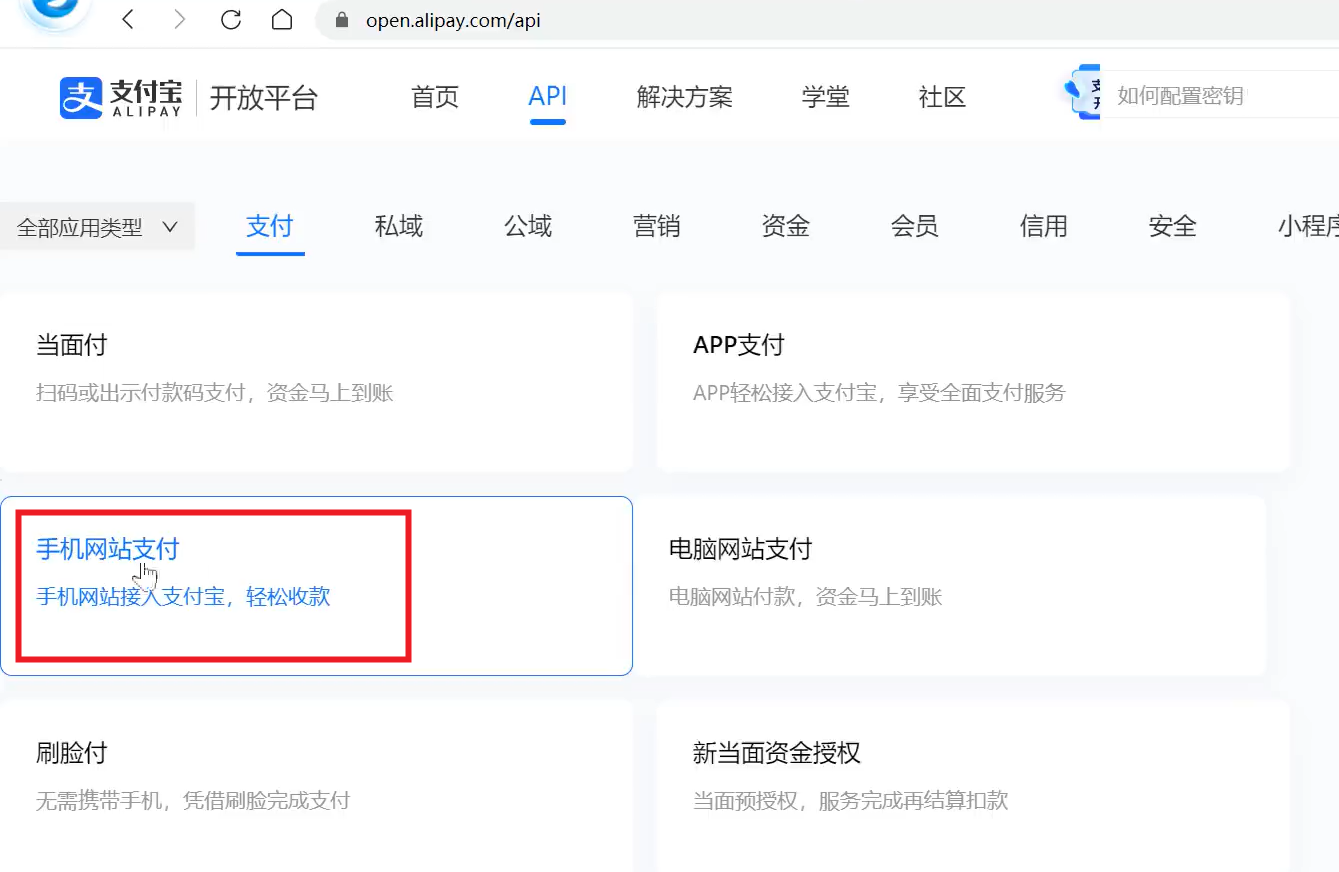
Task: Reload the page with refresh icon
Action: click(x=231, y=19)
